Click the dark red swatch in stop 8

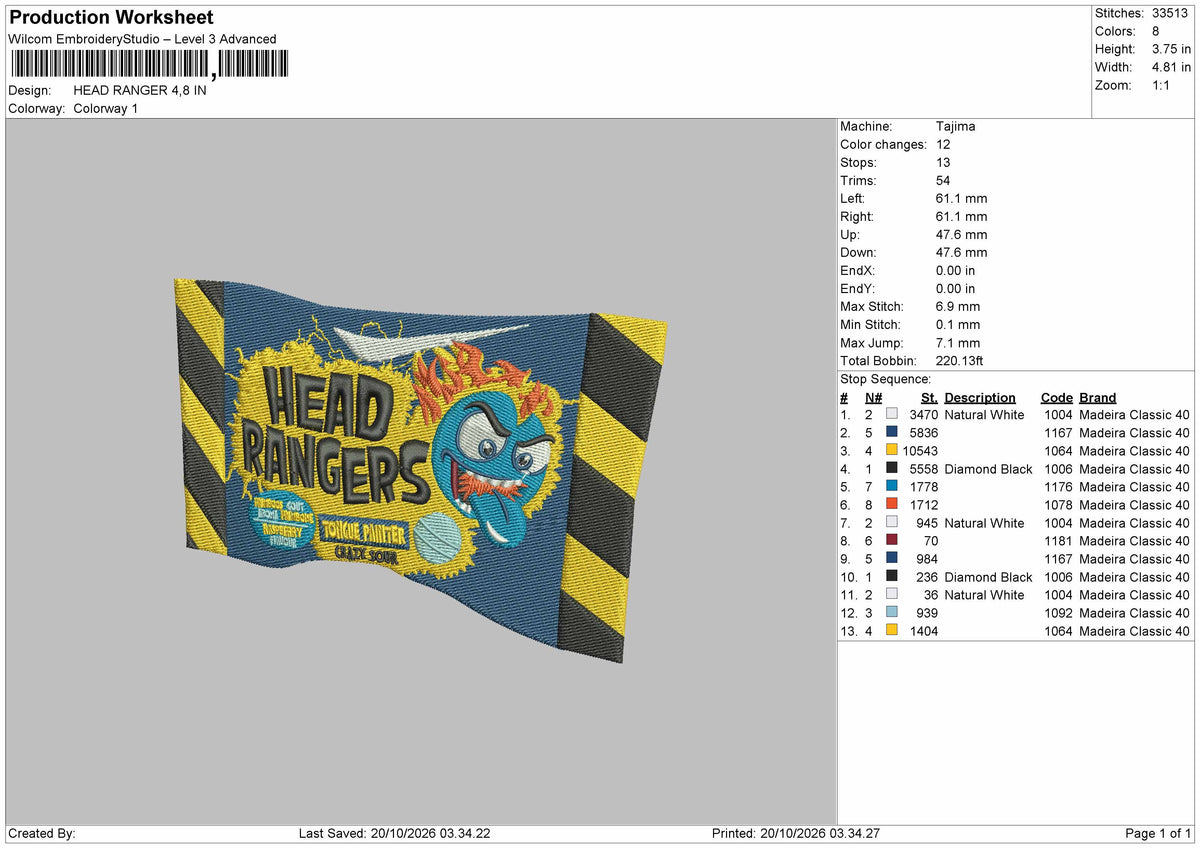click(891, 540)
